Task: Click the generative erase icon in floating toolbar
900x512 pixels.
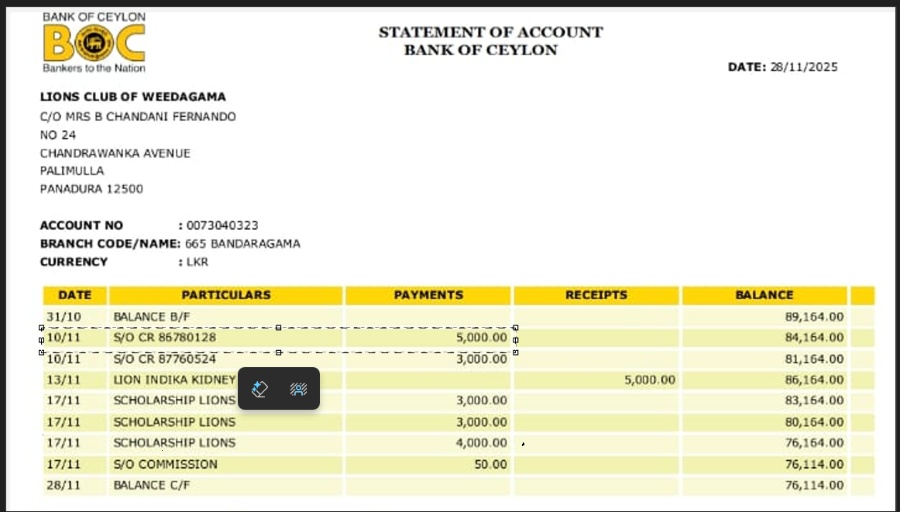Action: pyautogui.click(x=260, y=389)
